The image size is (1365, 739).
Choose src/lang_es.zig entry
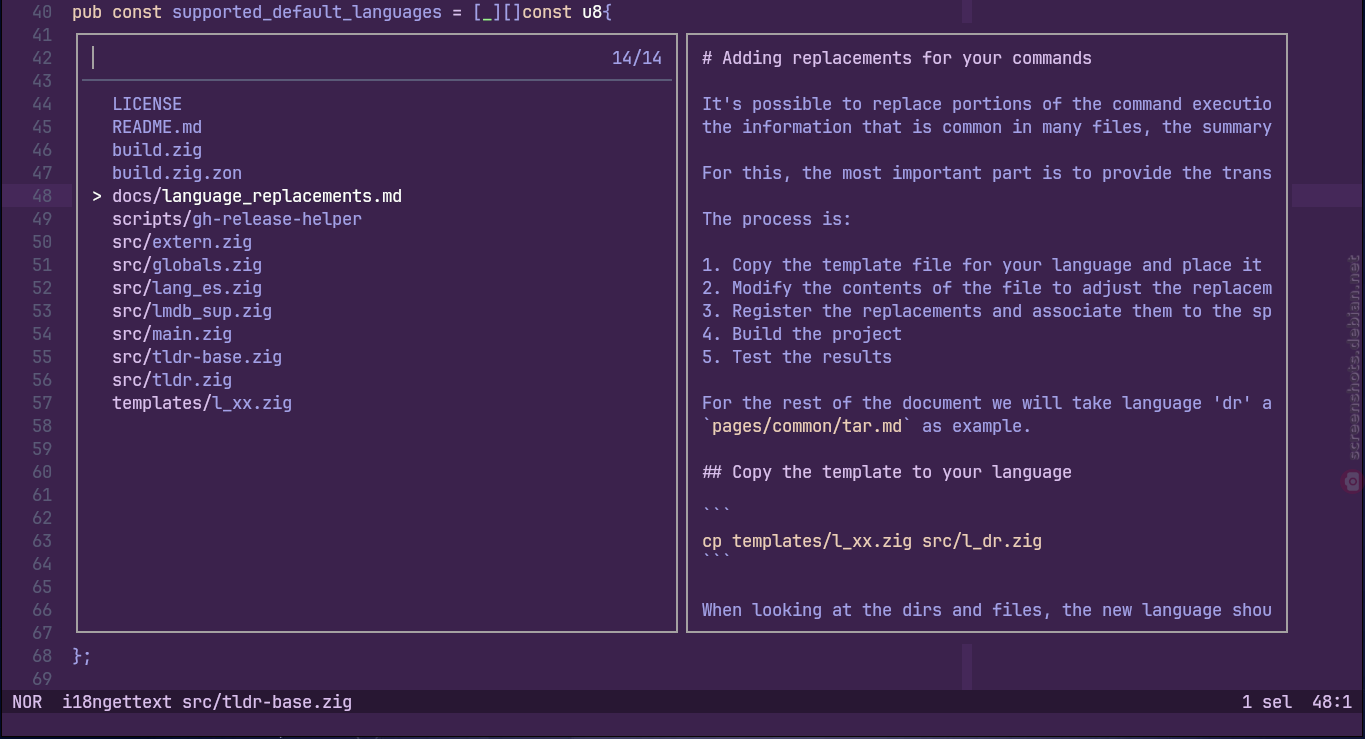point(187,288)
